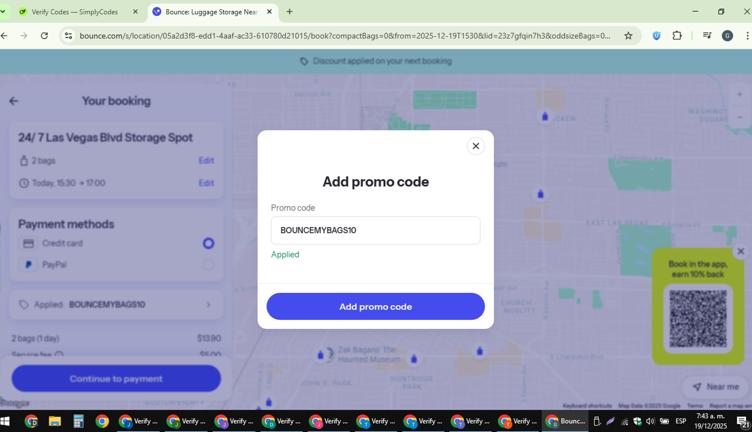Click Report a map error
752x432 pixels.
[729, 406]
